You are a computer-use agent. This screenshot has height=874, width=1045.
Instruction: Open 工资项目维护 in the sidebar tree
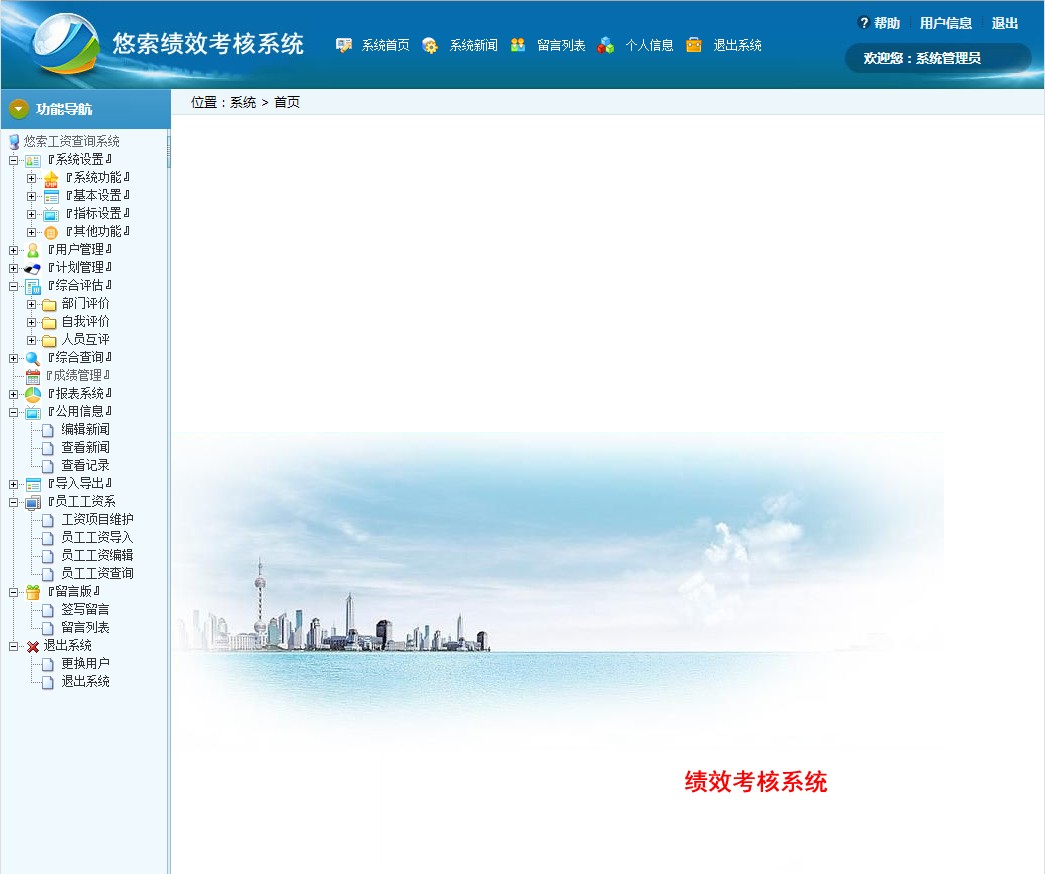[97, 519]
